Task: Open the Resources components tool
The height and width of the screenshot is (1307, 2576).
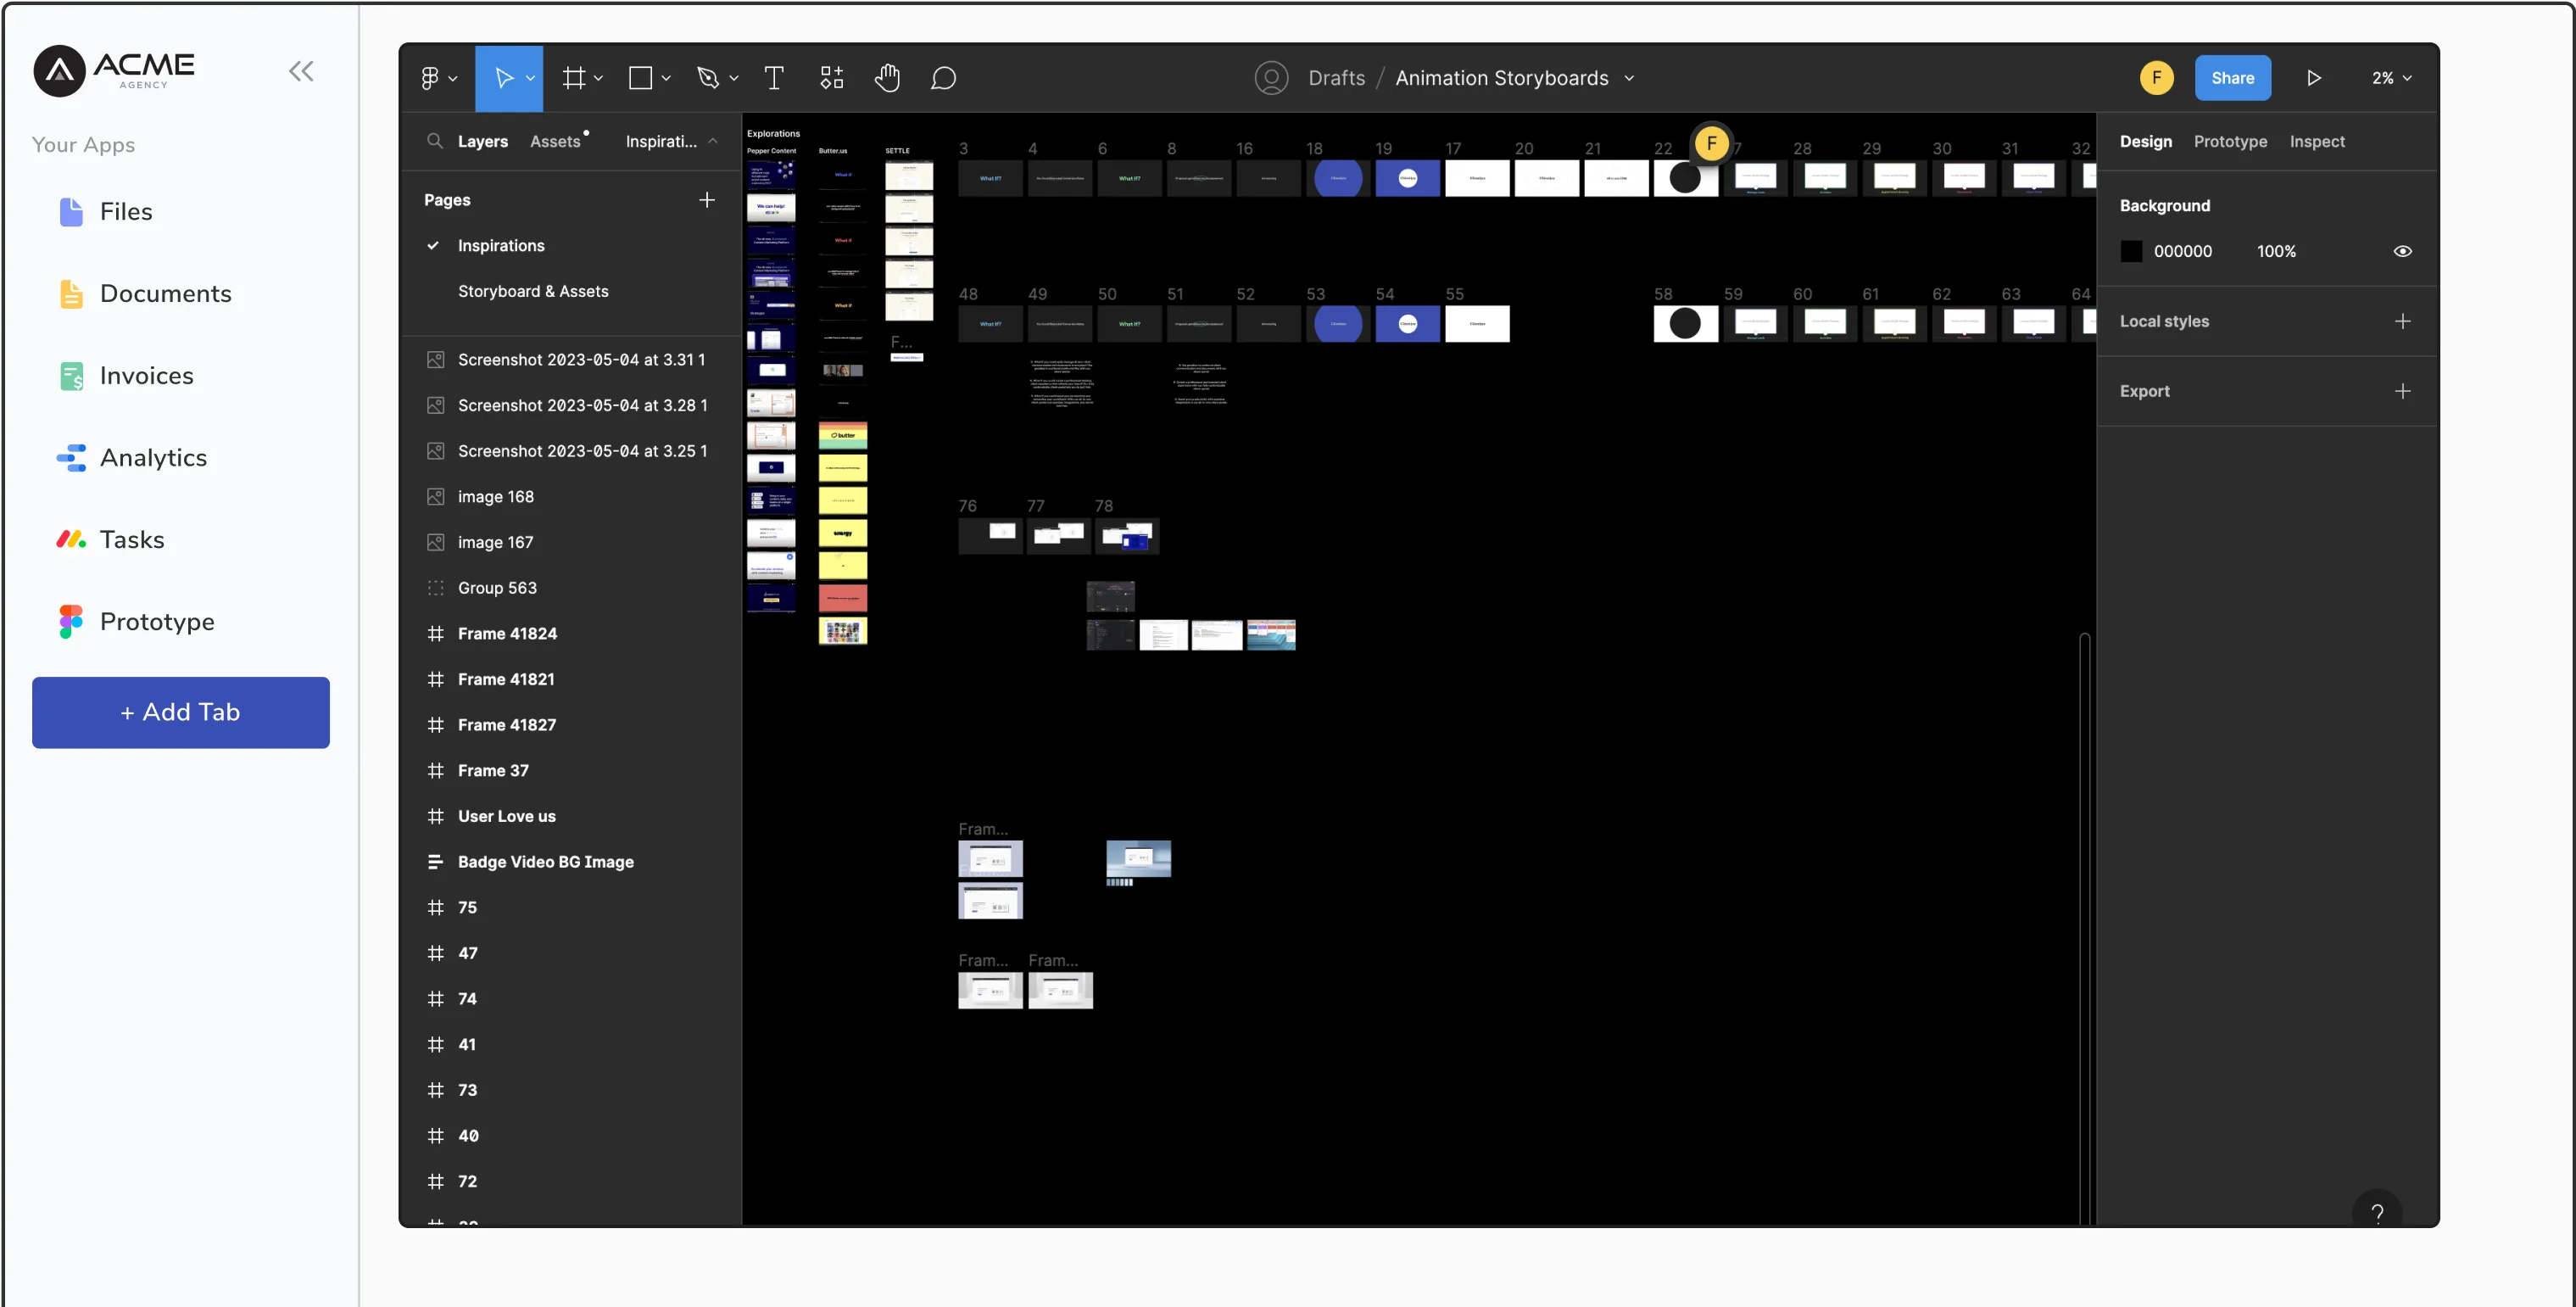Action: (x=831, y=78)
